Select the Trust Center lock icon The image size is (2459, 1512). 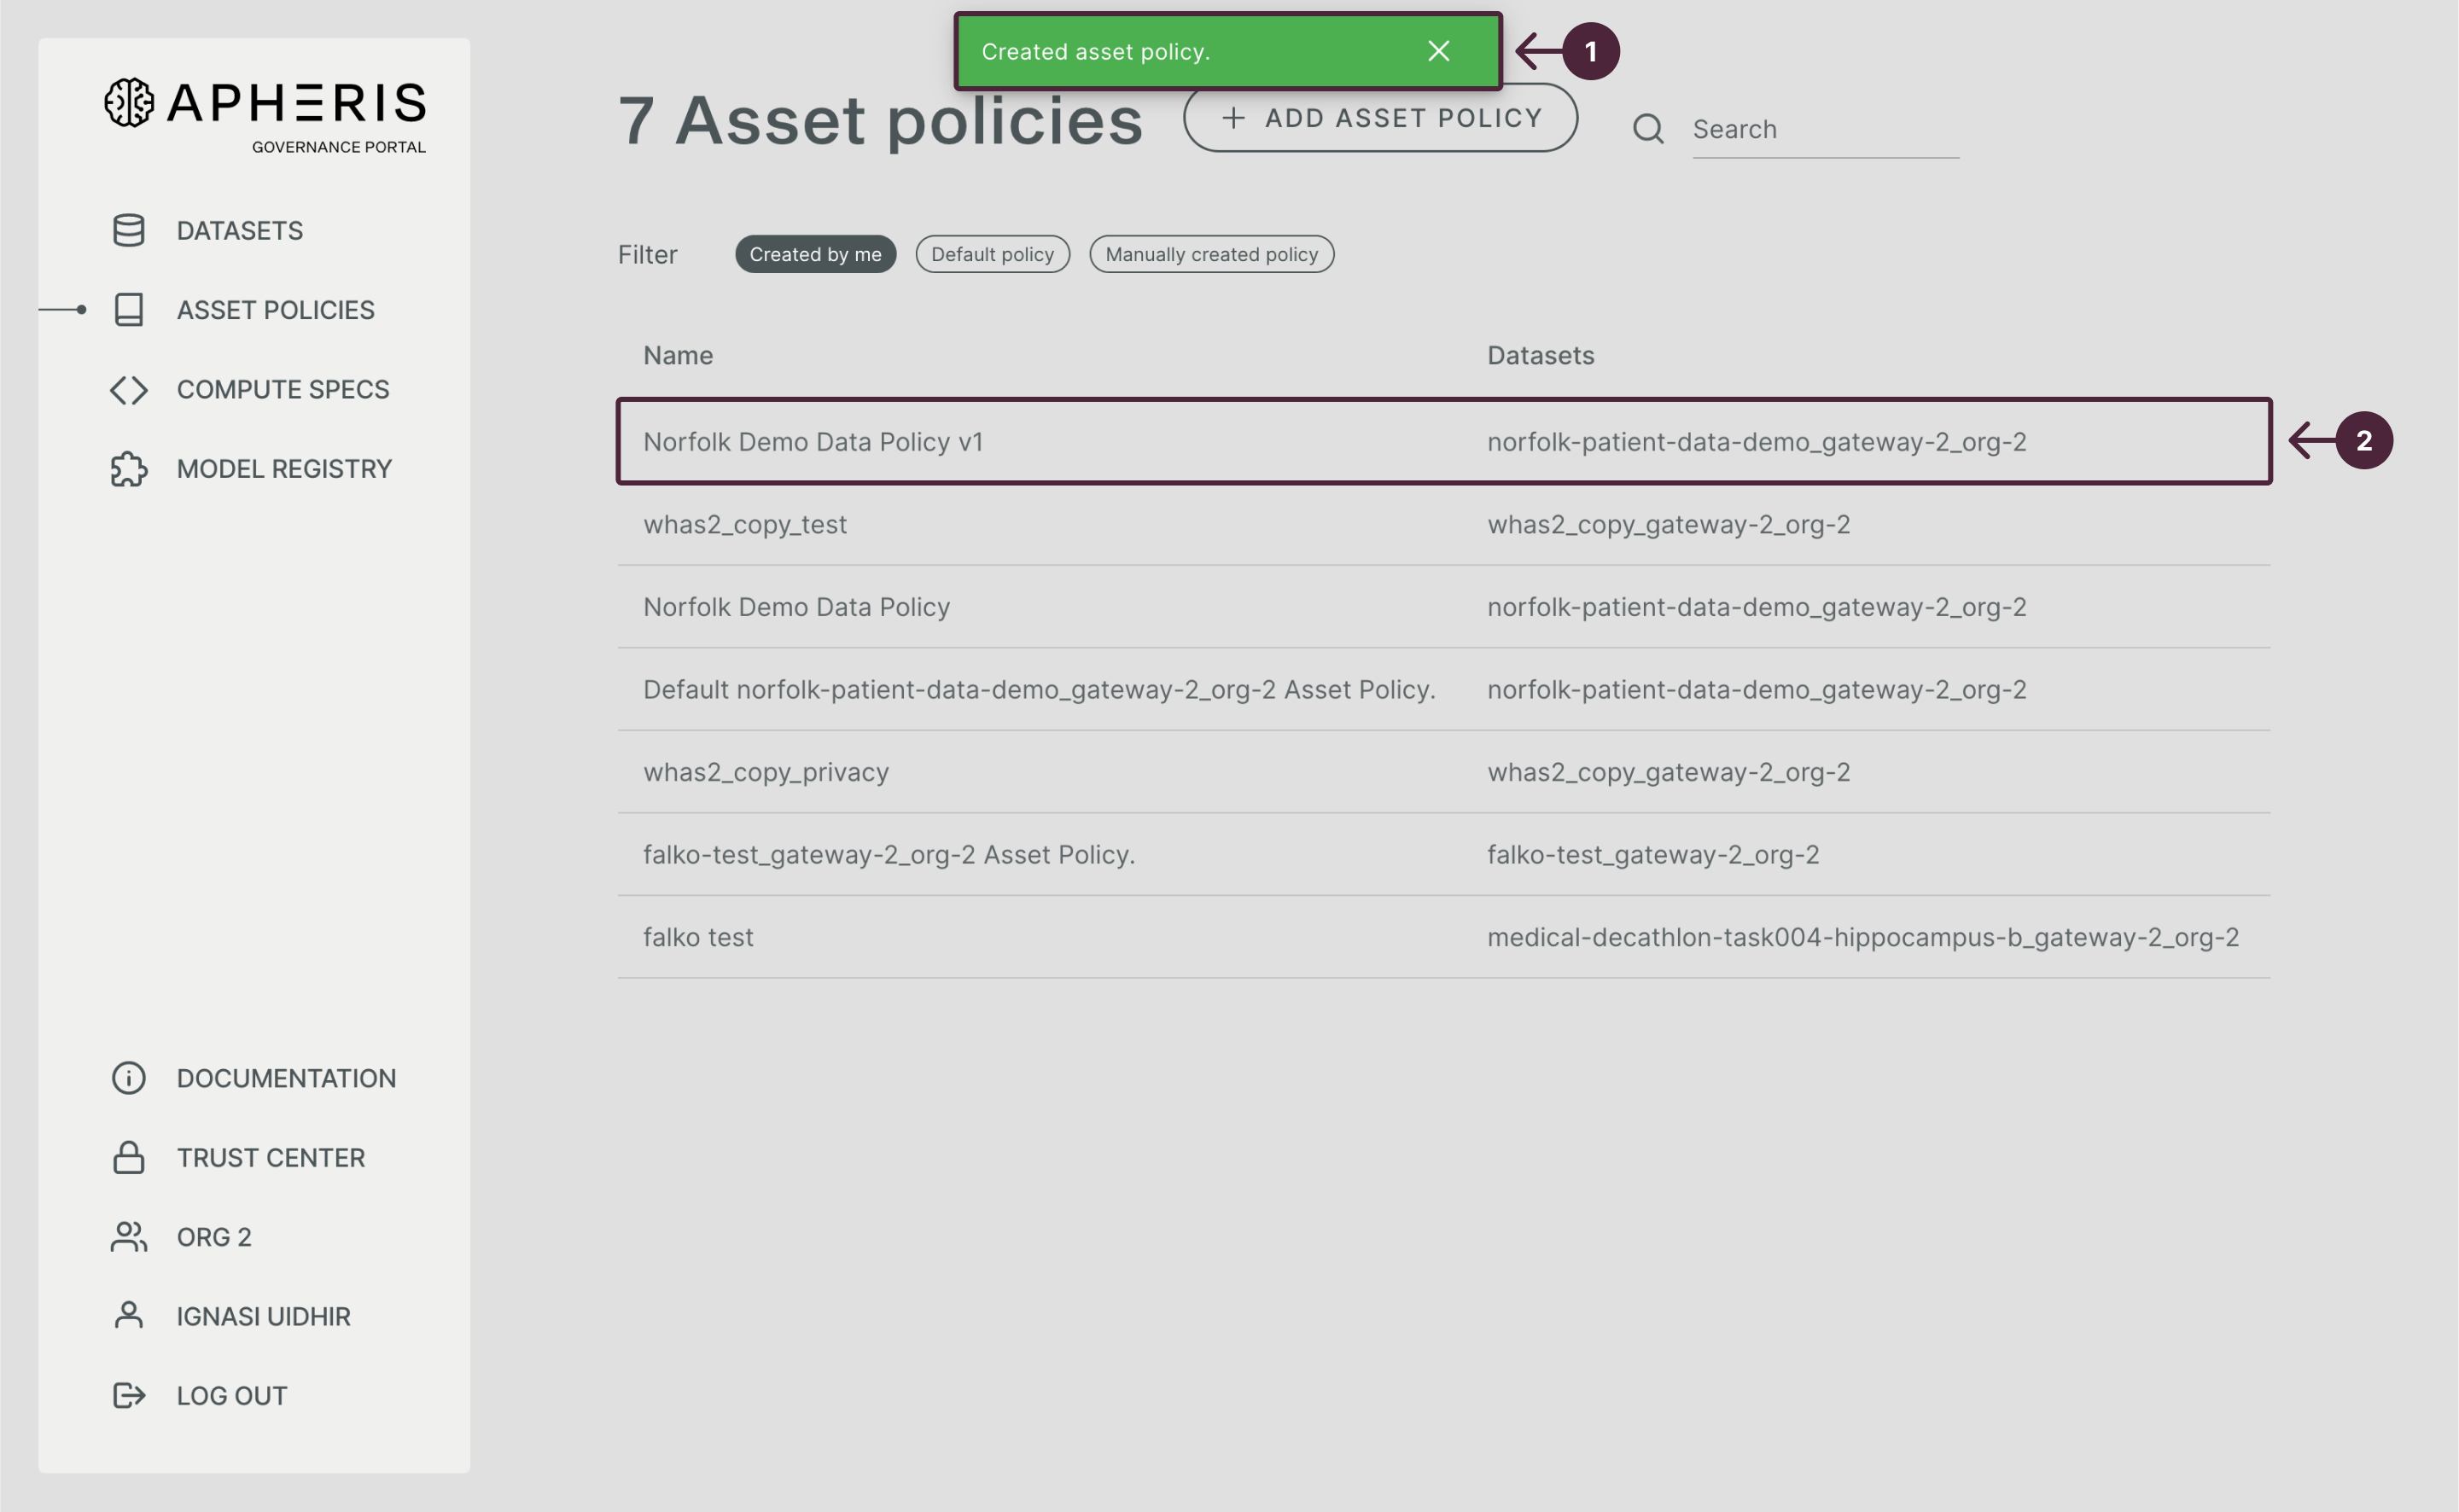coord(128,1157)
